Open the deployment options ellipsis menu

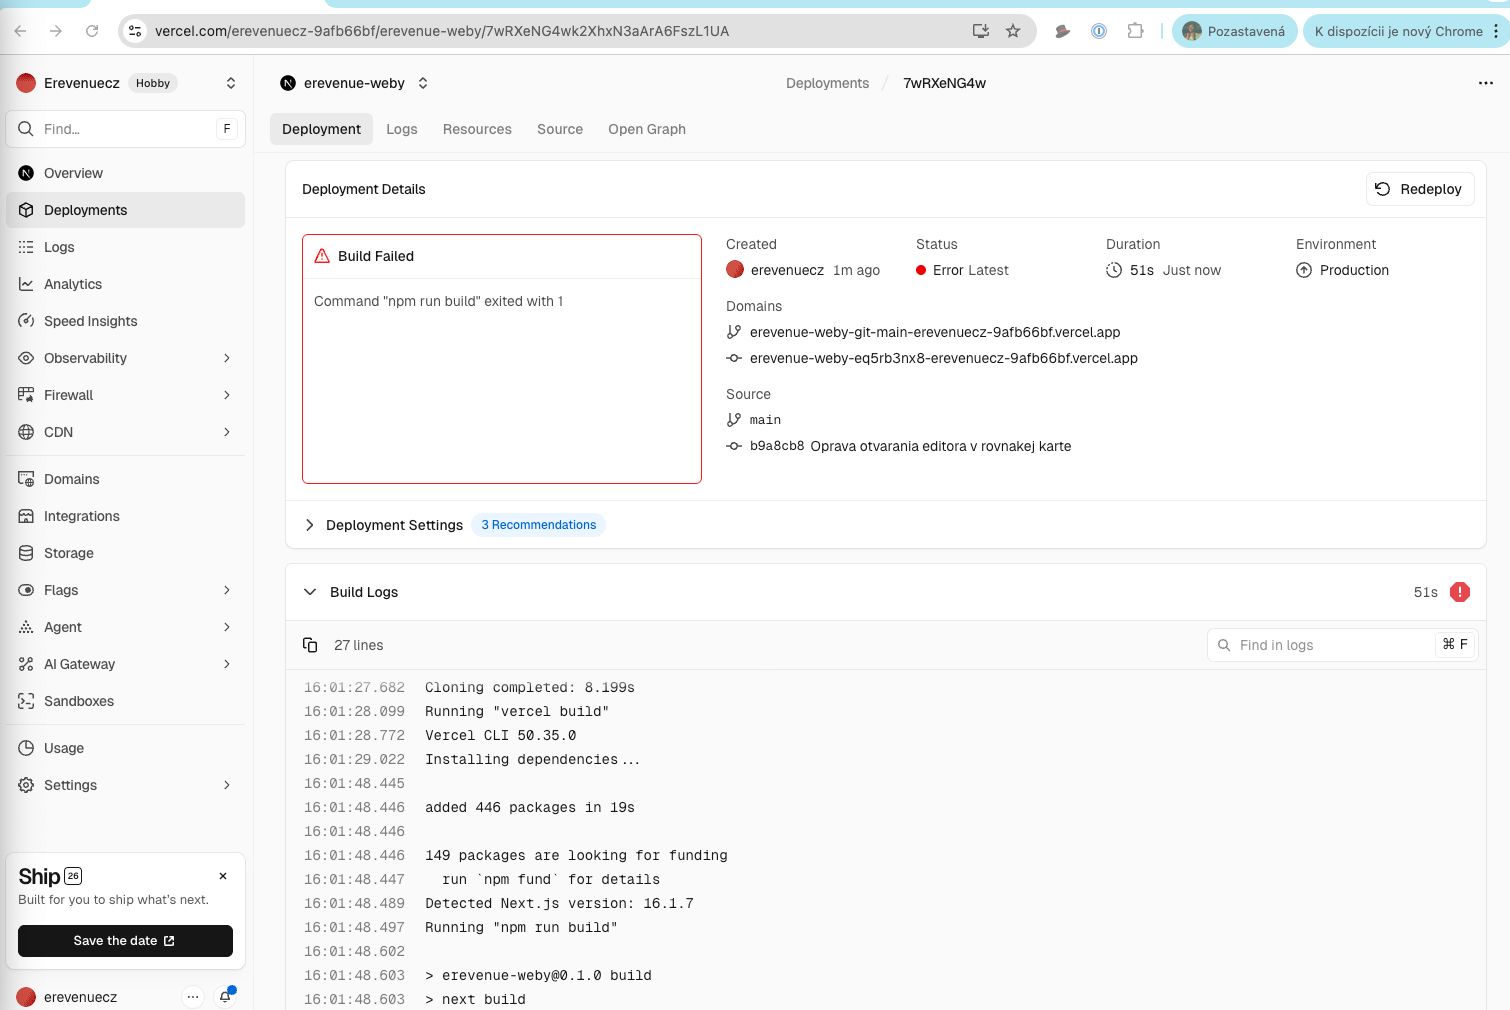tap(1485, 83)
